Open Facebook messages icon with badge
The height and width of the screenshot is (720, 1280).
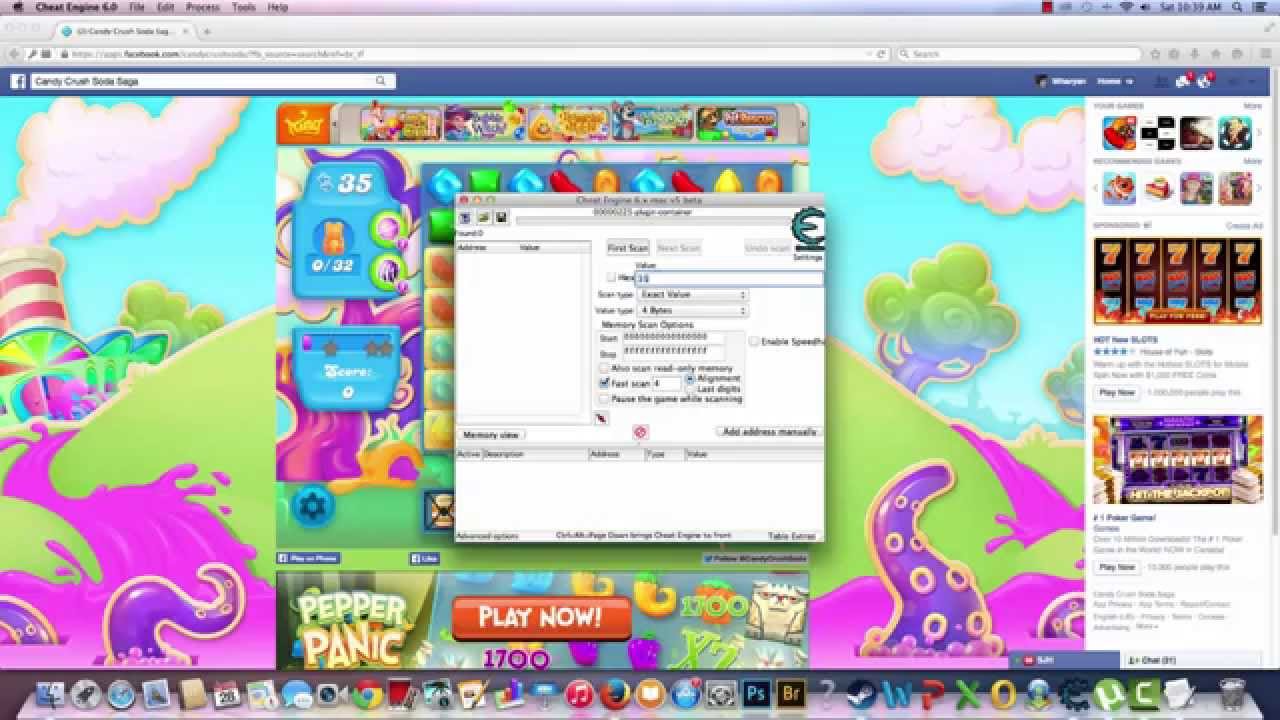coord(1184,81)
